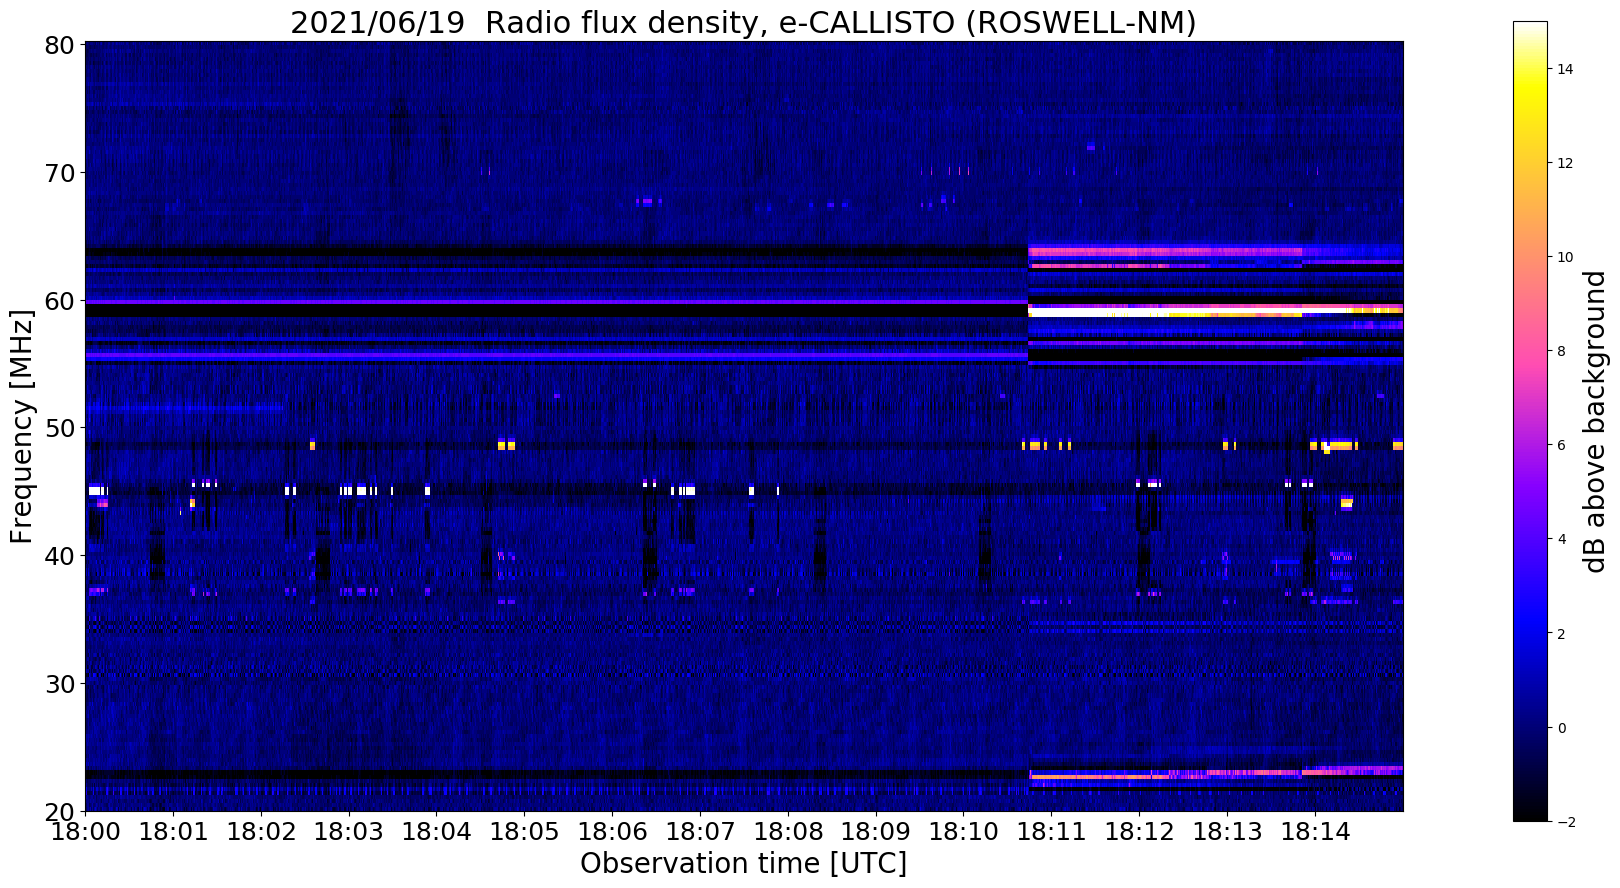1620x888 pixels.
Task: Click the 20 MHz frequency tick label
Action: (62, 810)
